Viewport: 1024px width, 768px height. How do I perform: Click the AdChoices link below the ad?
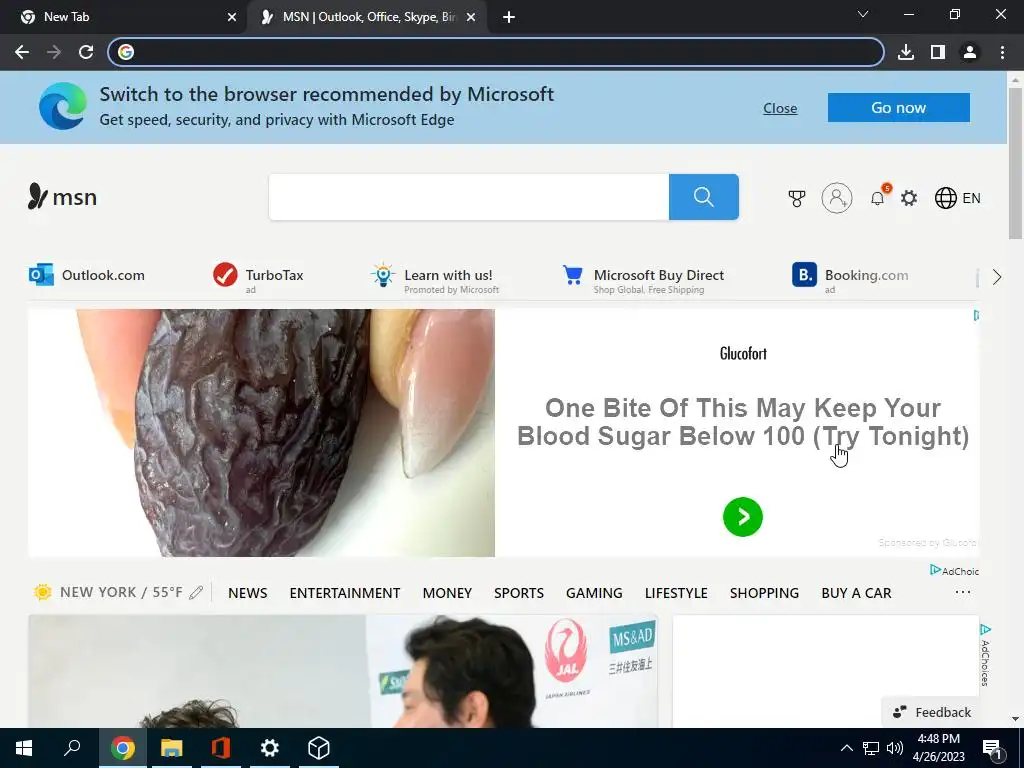click(954, 571)
